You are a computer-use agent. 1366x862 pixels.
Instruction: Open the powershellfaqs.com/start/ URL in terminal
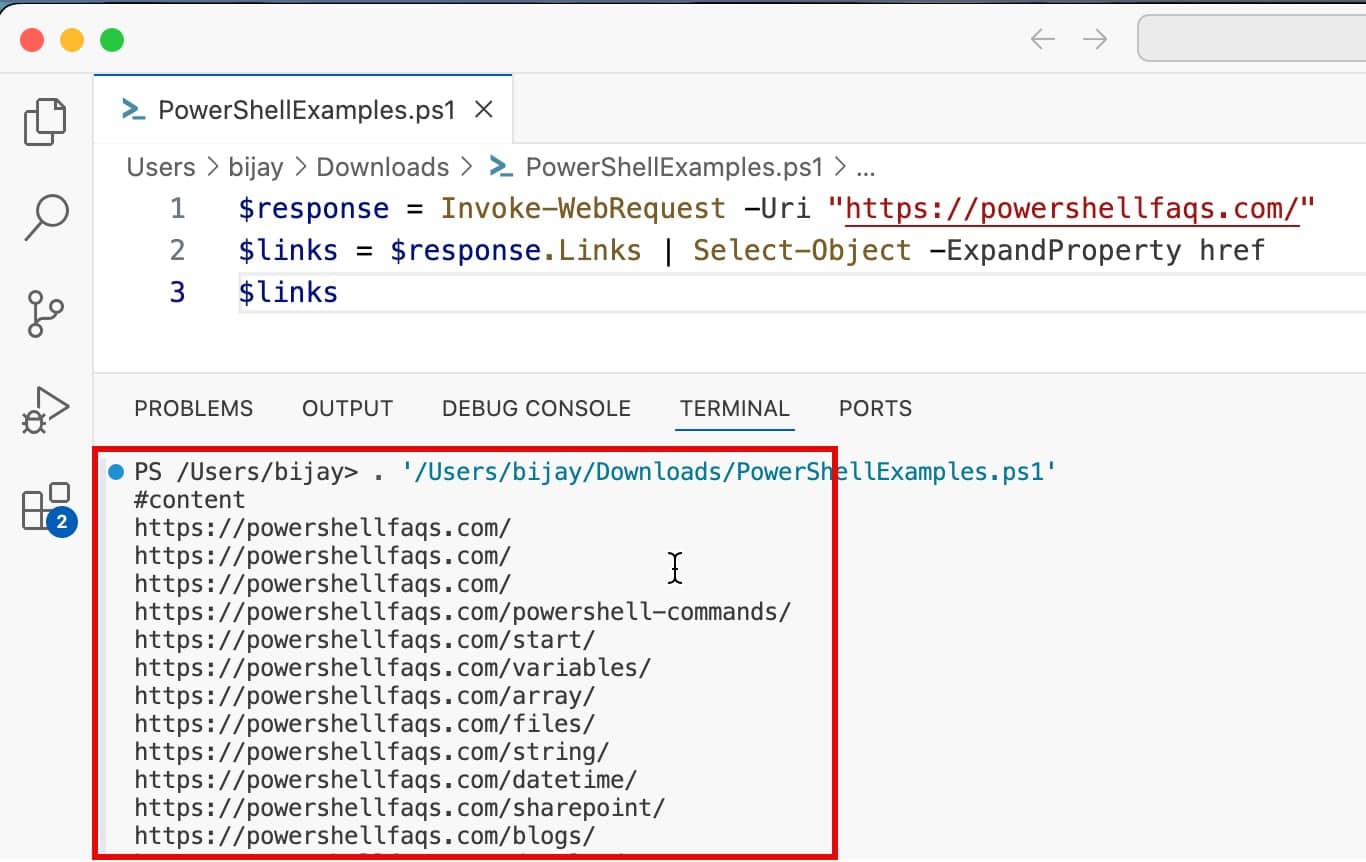pyautogui.click(x=365, y=639)
